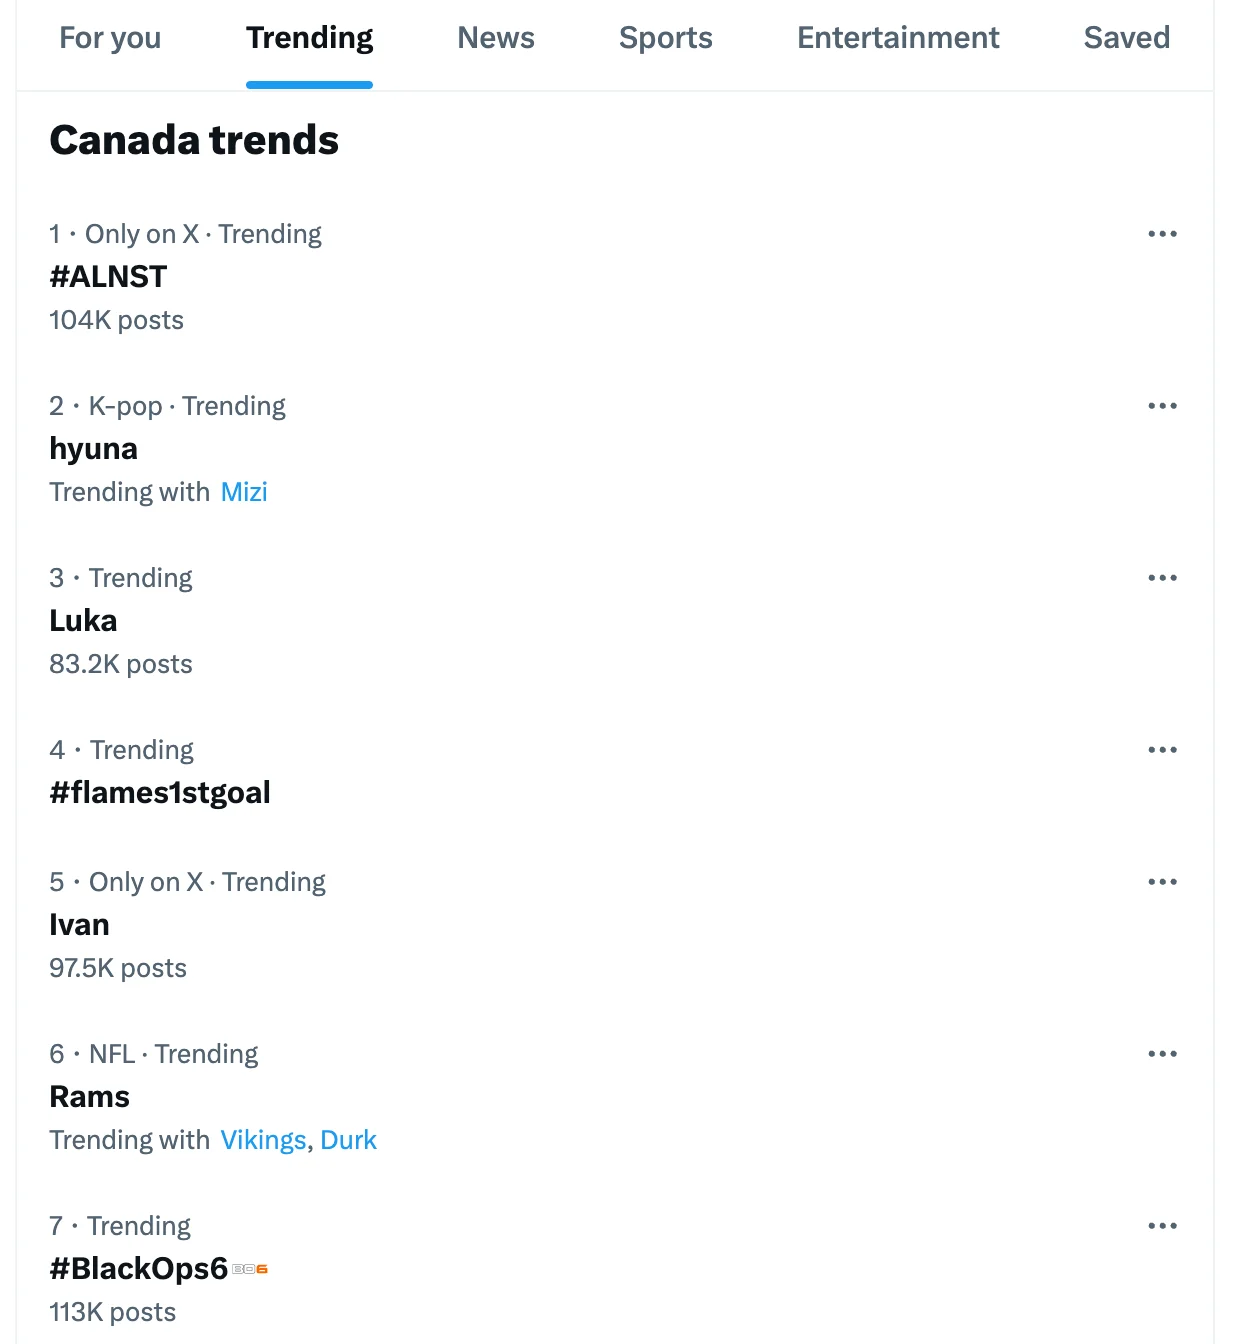The width and height of the screenshot is (1256, 1344).
Task: Open more options for Rams trend
Action: coord(1162,1054)
